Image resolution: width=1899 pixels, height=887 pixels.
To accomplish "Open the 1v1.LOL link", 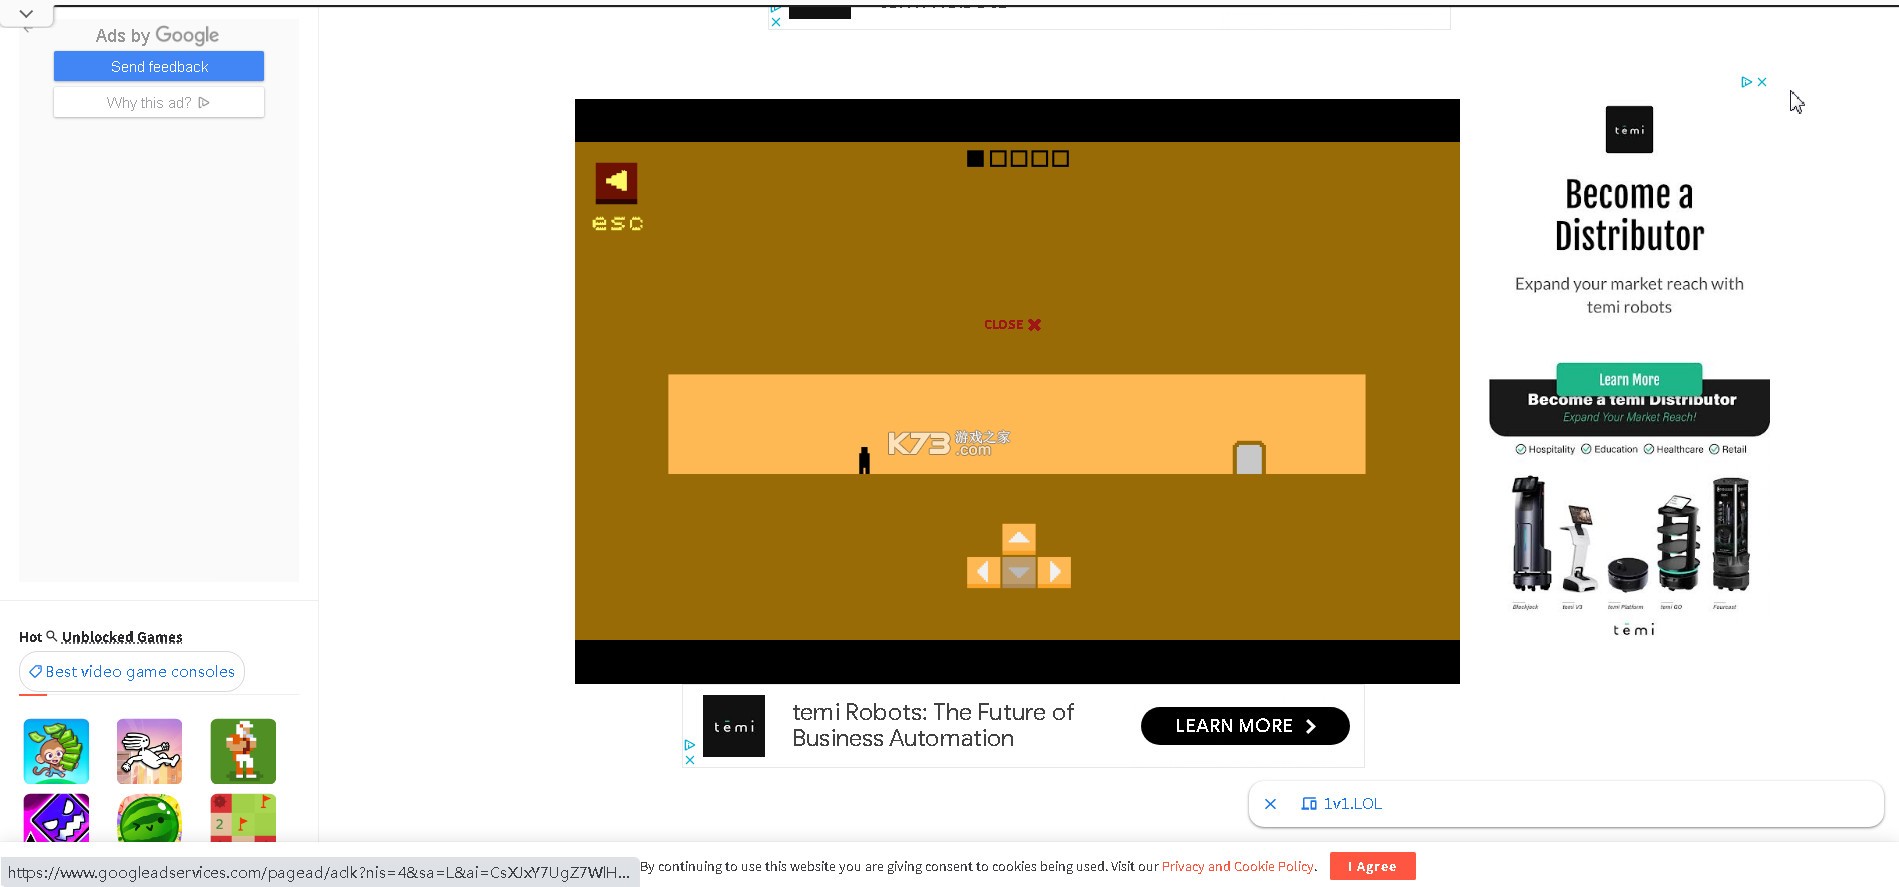I will pos(1353,804).
